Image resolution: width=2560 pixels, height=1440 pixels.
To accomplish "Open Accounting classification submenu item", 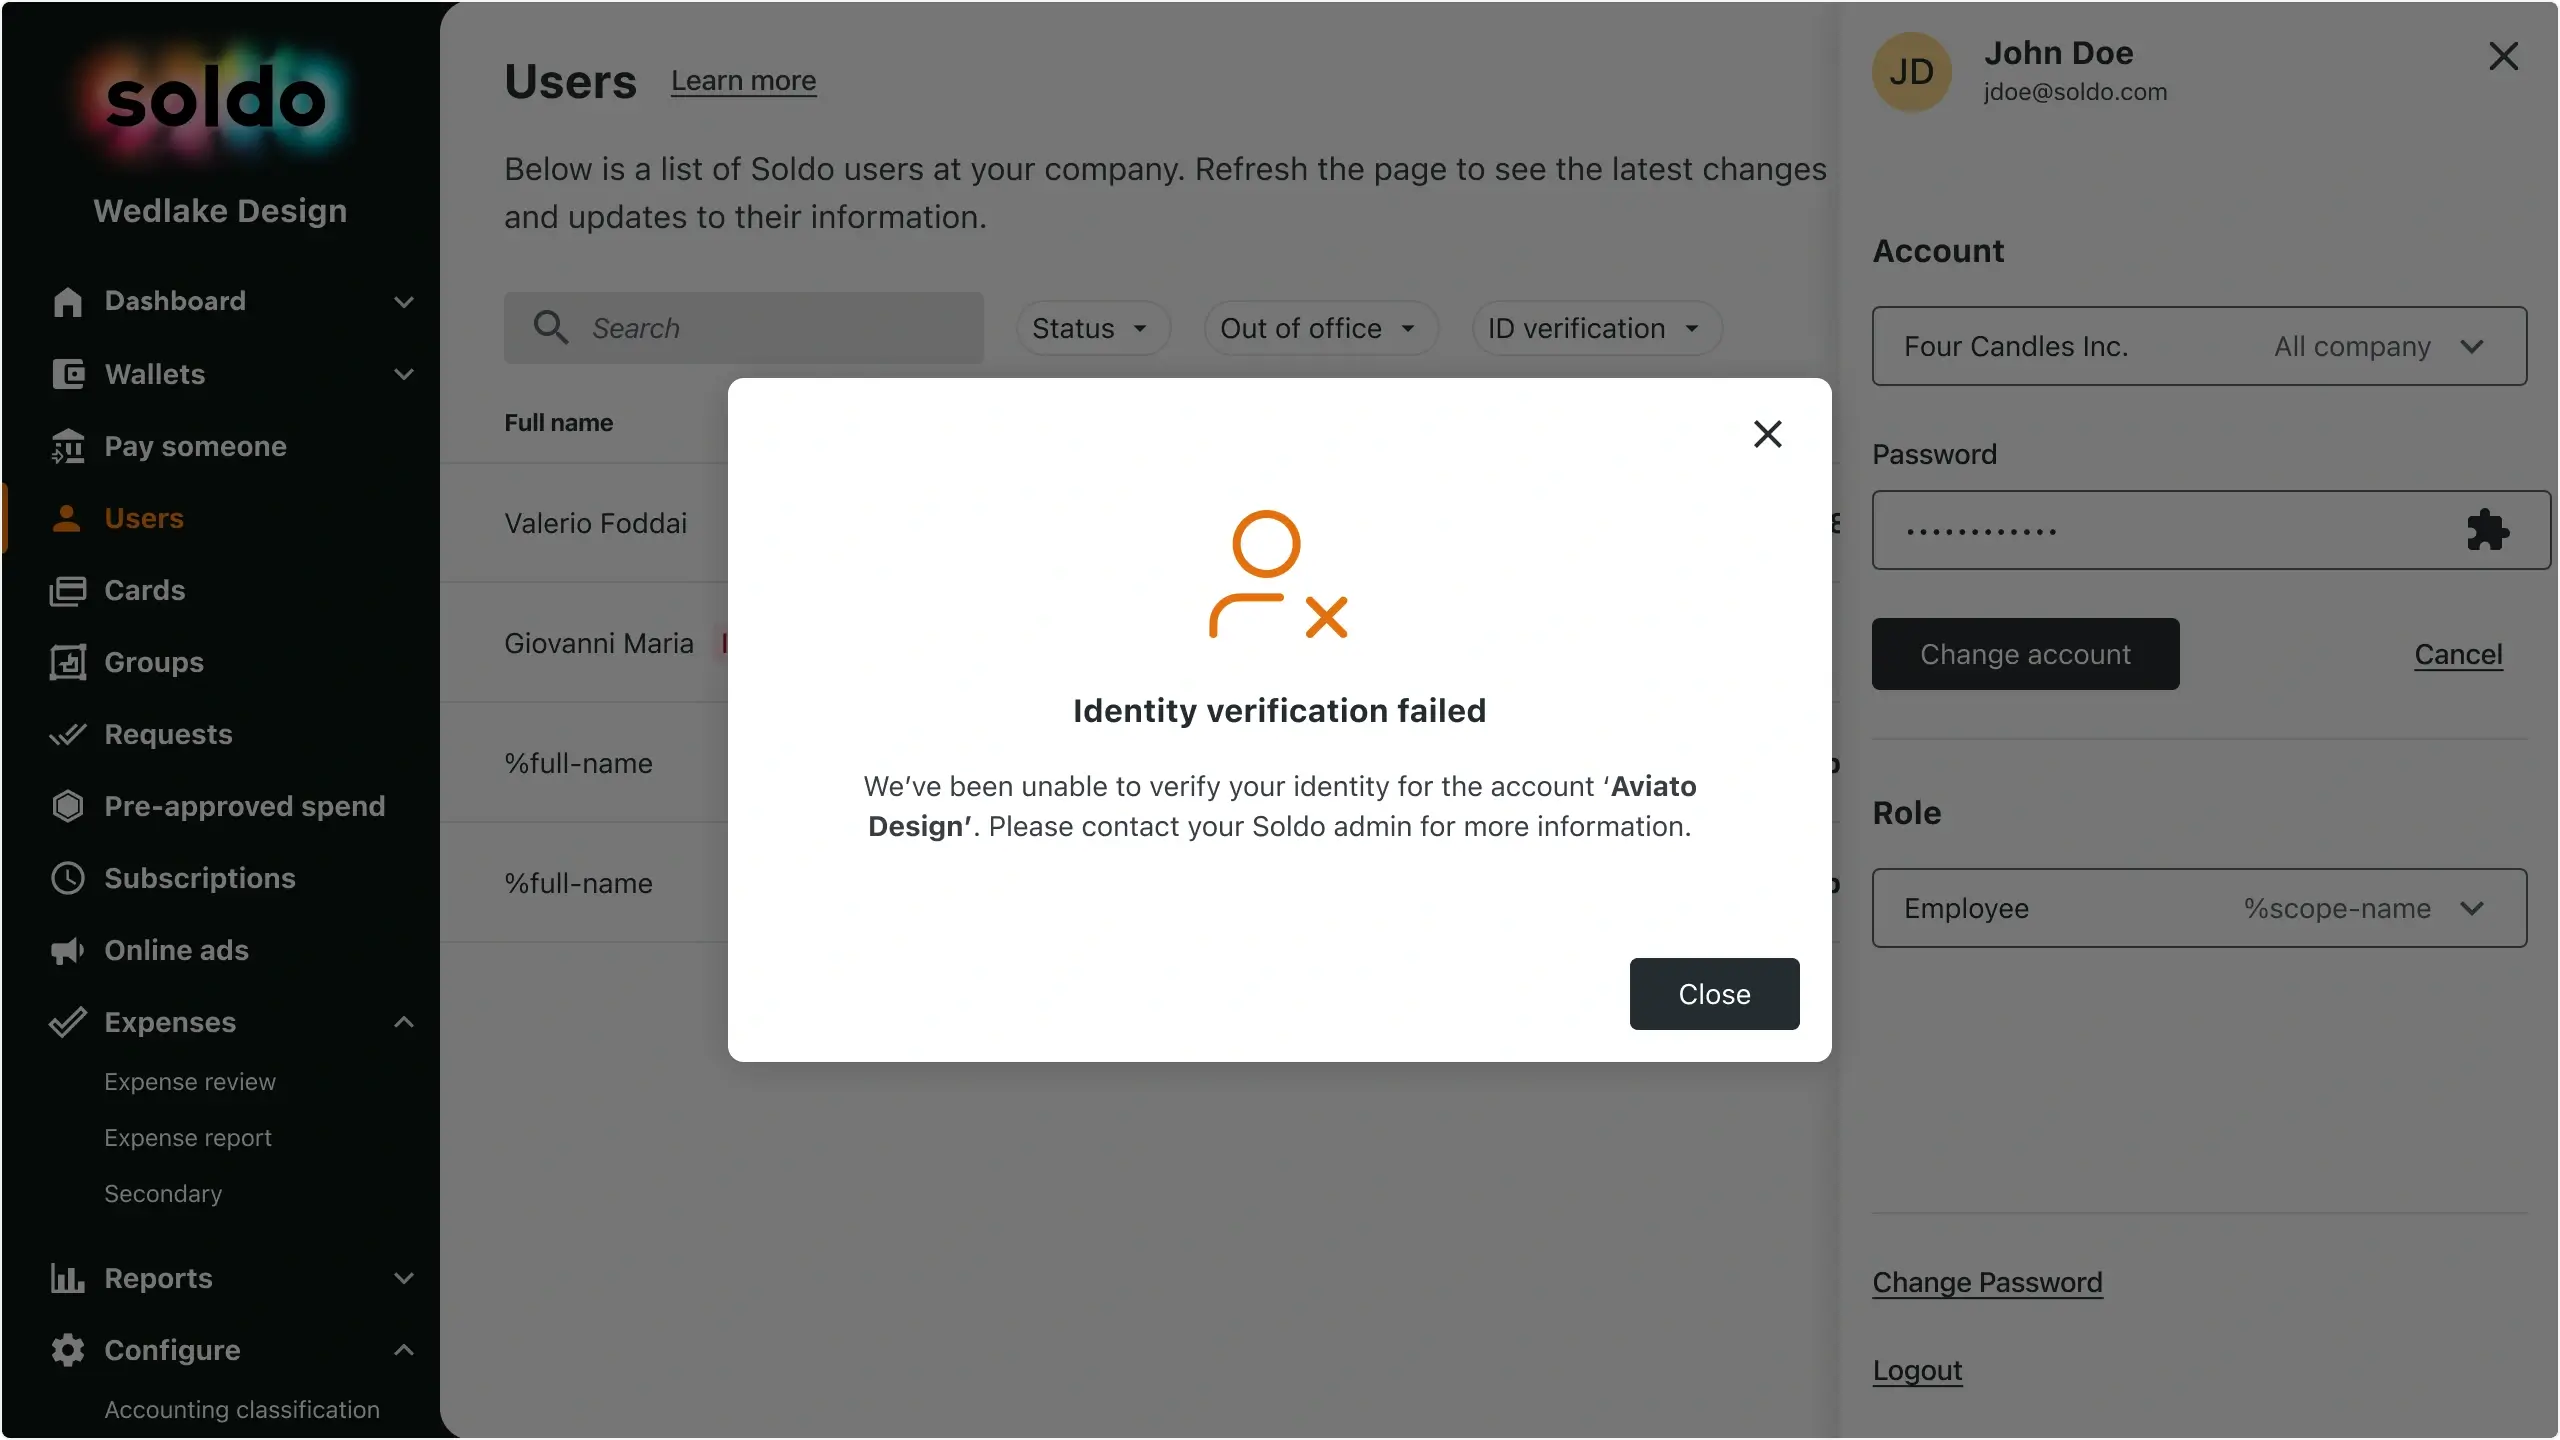I will (242, 1409).
